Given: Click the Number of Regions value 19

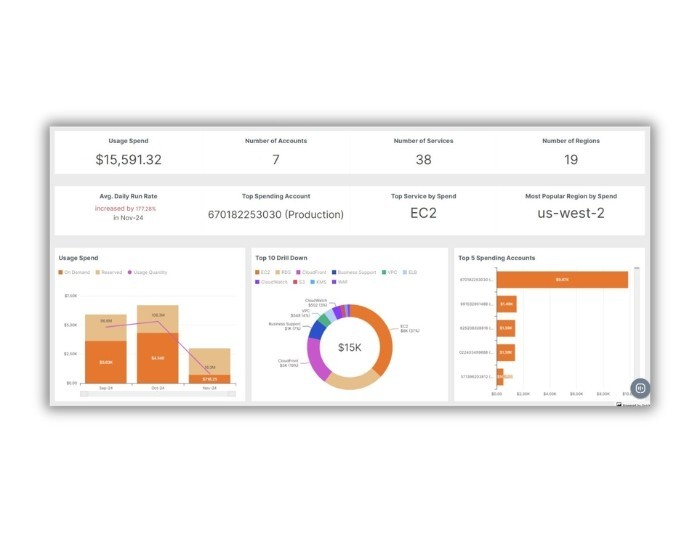Looking at the screenshot, I should point(571,159).
